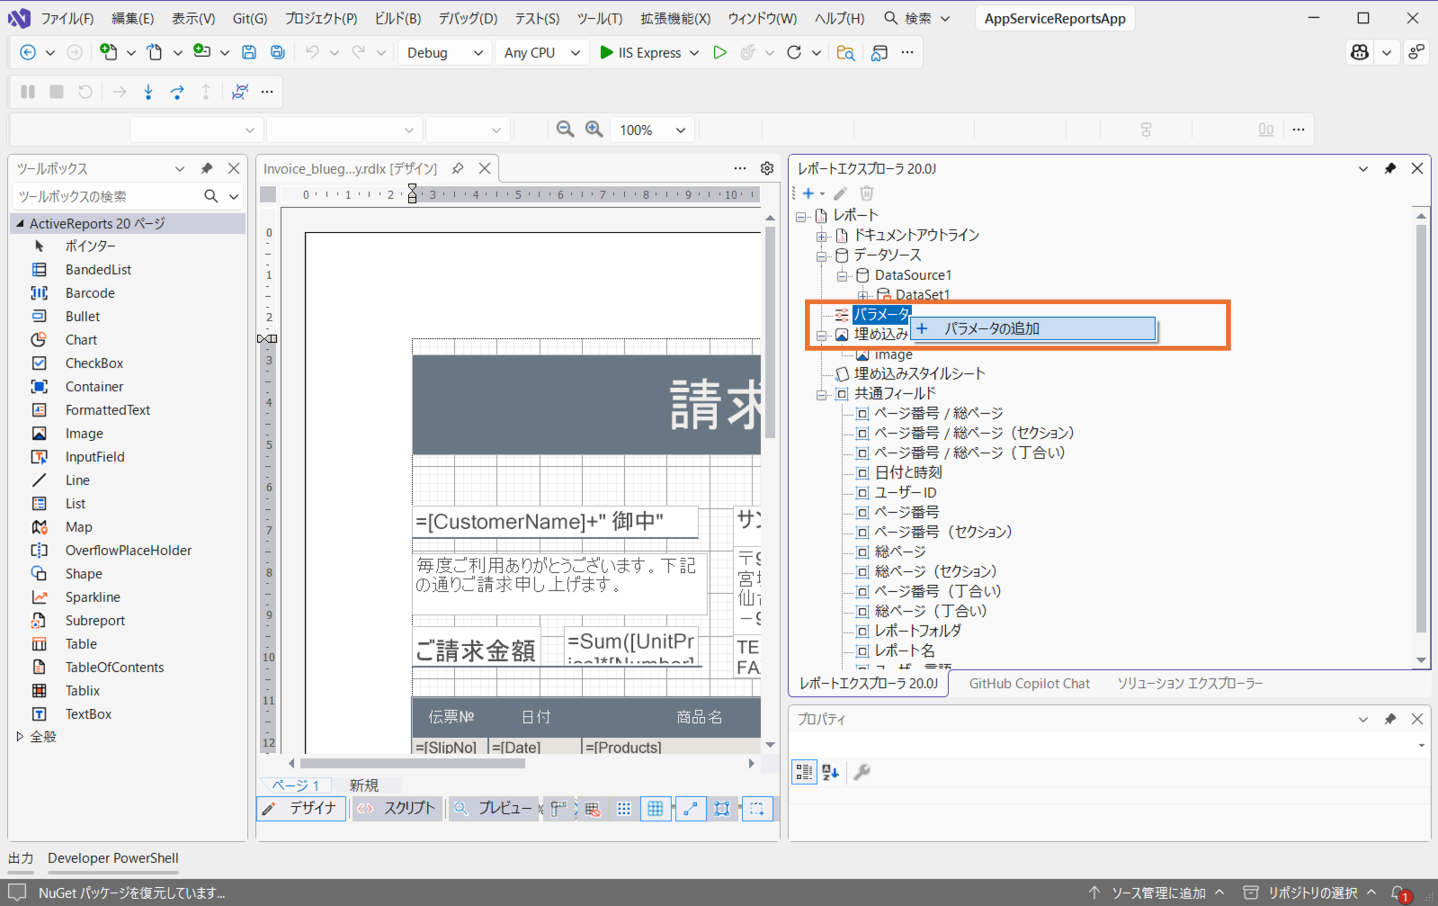This screenshot has width=1438, height=906.
Task: Collapse the 共通フィールド tree node
Action: pos(821,394)
